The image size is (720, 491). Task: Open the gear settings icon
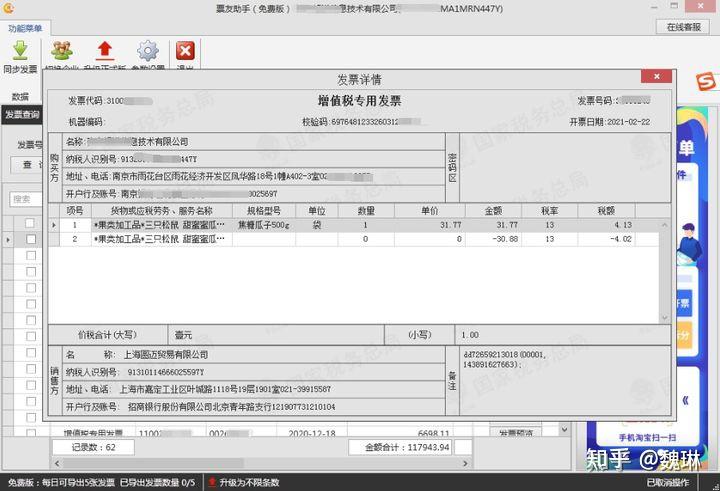pos(148,51)
